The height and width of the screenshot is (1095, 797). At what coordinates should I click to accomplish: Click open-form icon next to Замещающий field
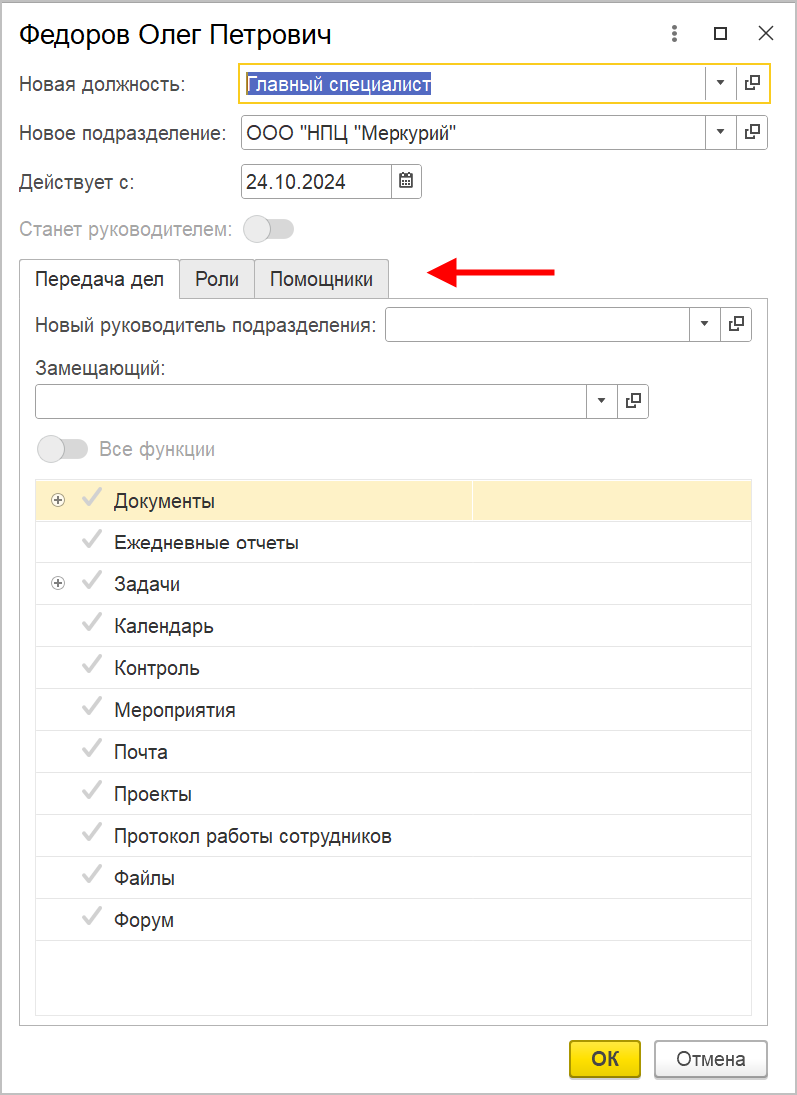633,400
